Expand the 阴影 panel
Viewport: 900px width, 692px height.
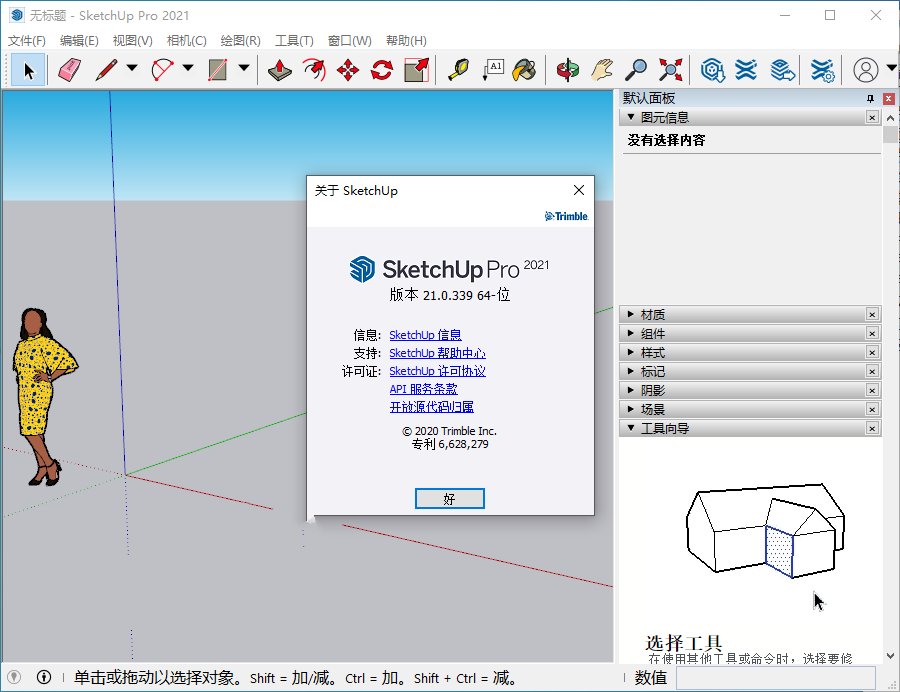click(x=631, y=390)
